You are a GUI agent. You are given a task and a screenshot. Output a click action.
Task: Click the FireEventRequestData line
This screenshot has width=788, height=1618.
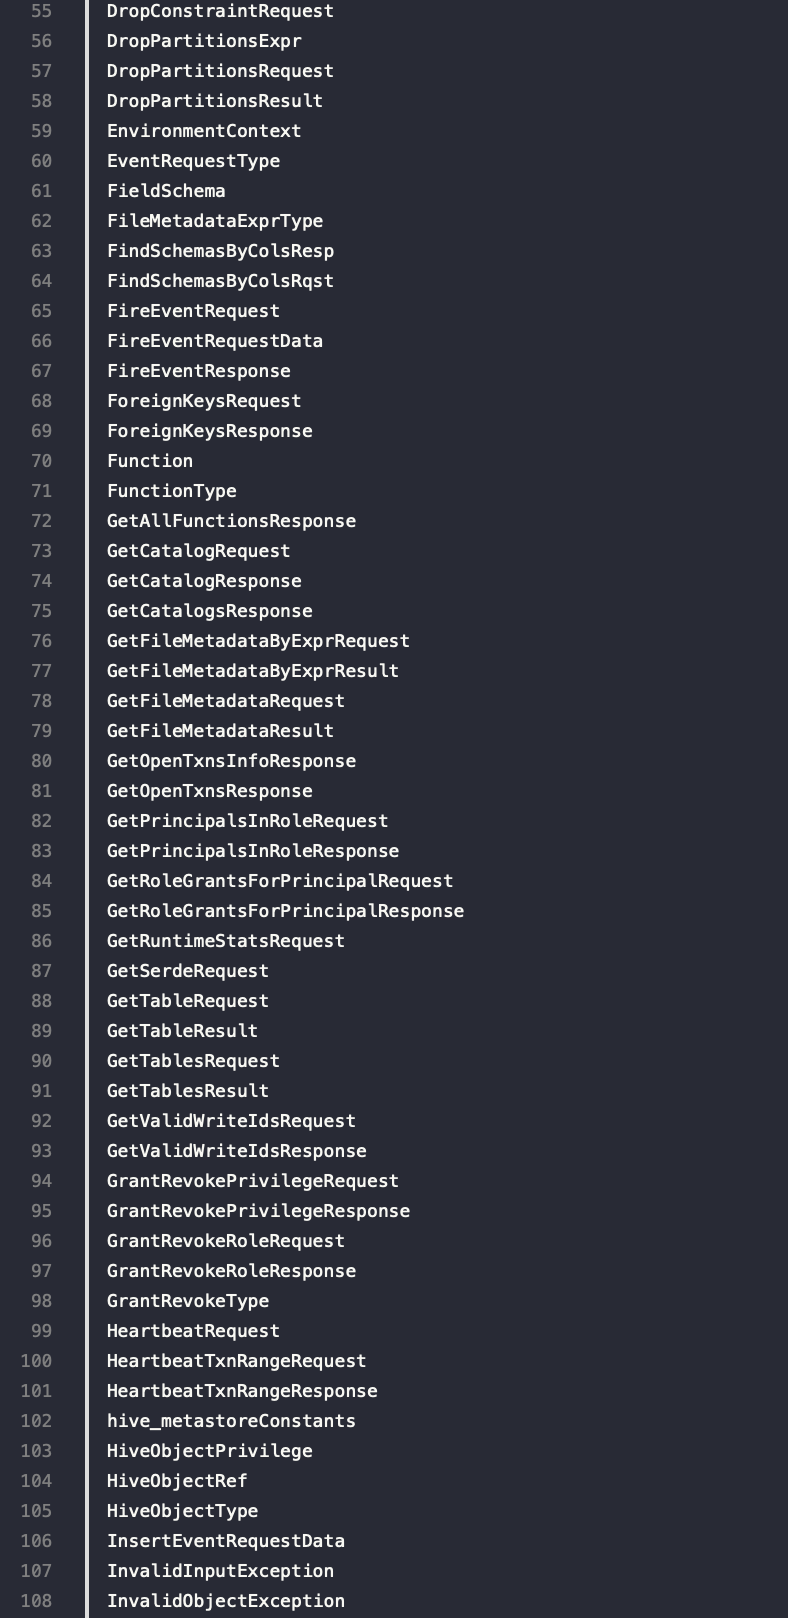click(215, 341)
